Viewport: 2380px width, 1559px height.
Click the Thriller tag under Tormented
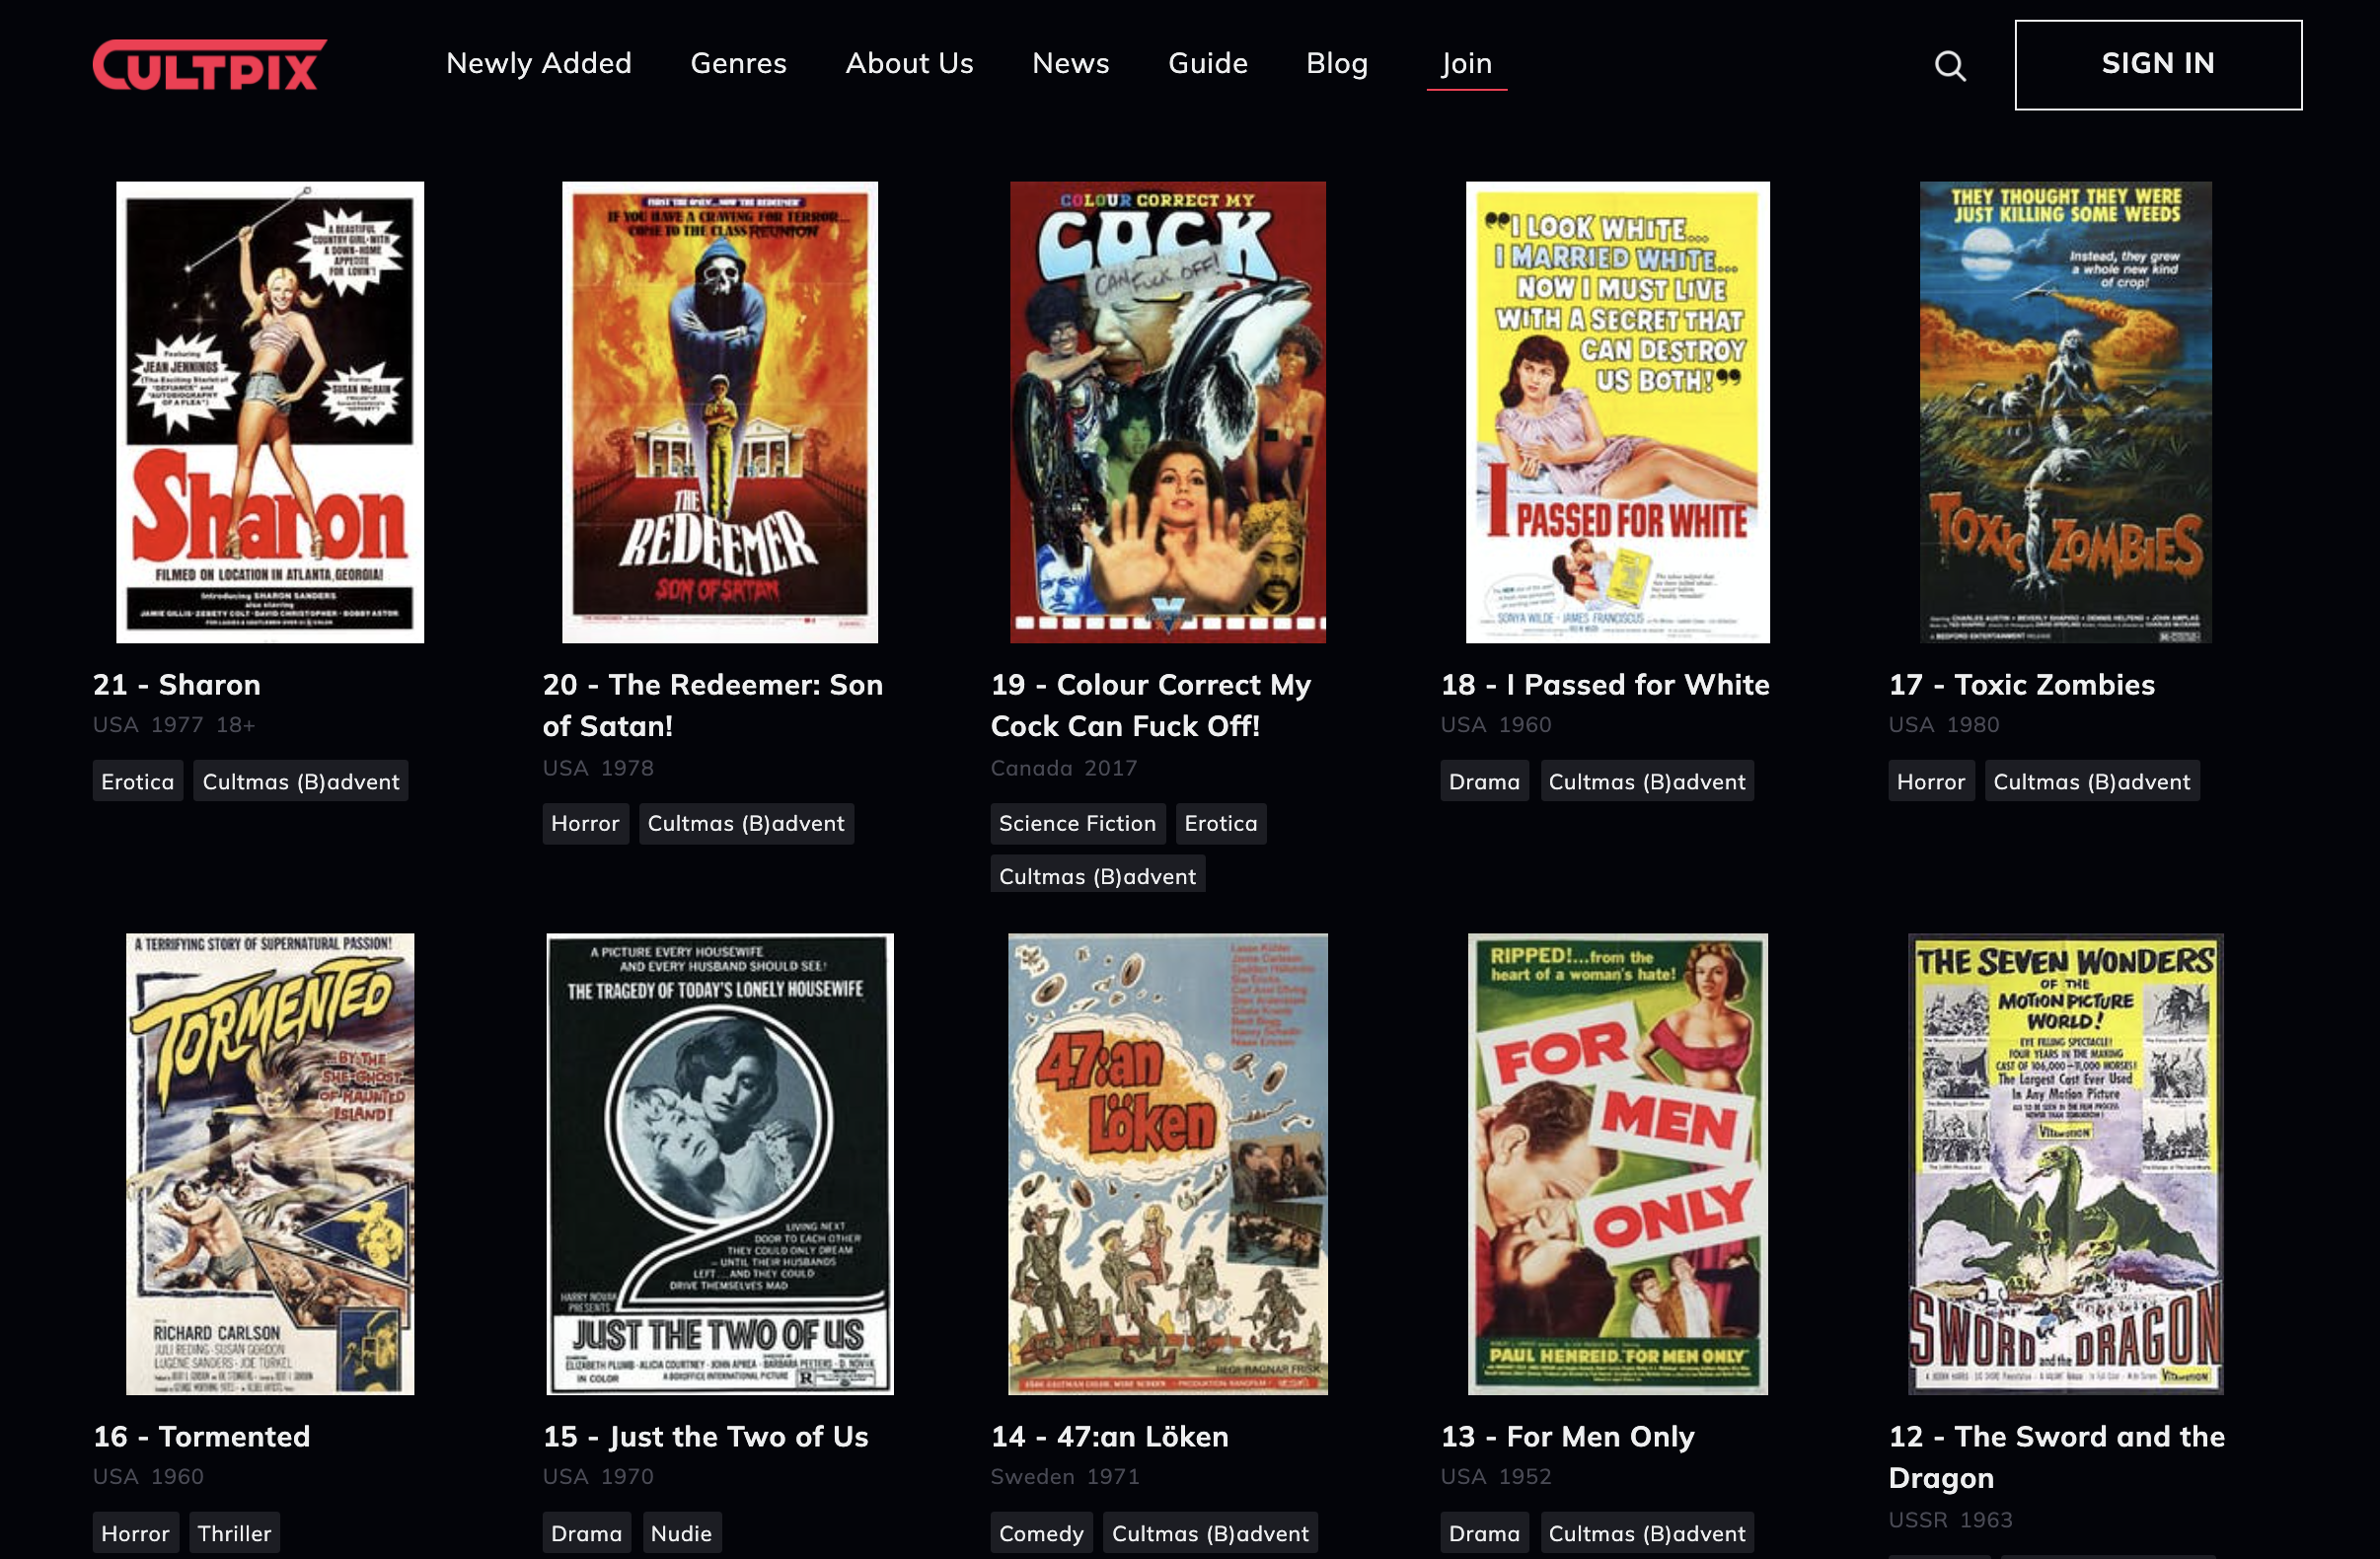click(234, 1533)
